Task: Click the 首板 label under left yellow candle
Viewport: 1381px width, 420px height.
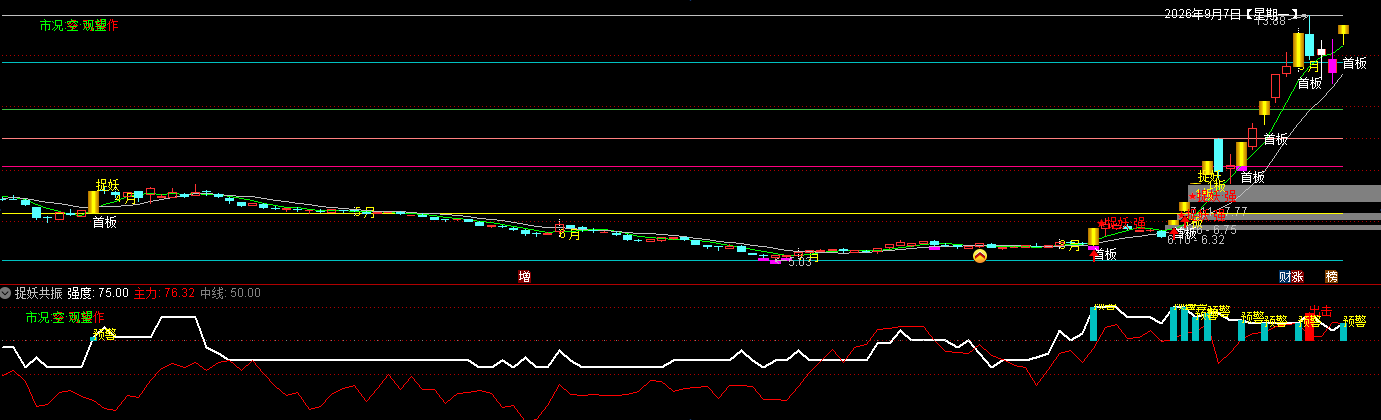Action: [105, 223]
